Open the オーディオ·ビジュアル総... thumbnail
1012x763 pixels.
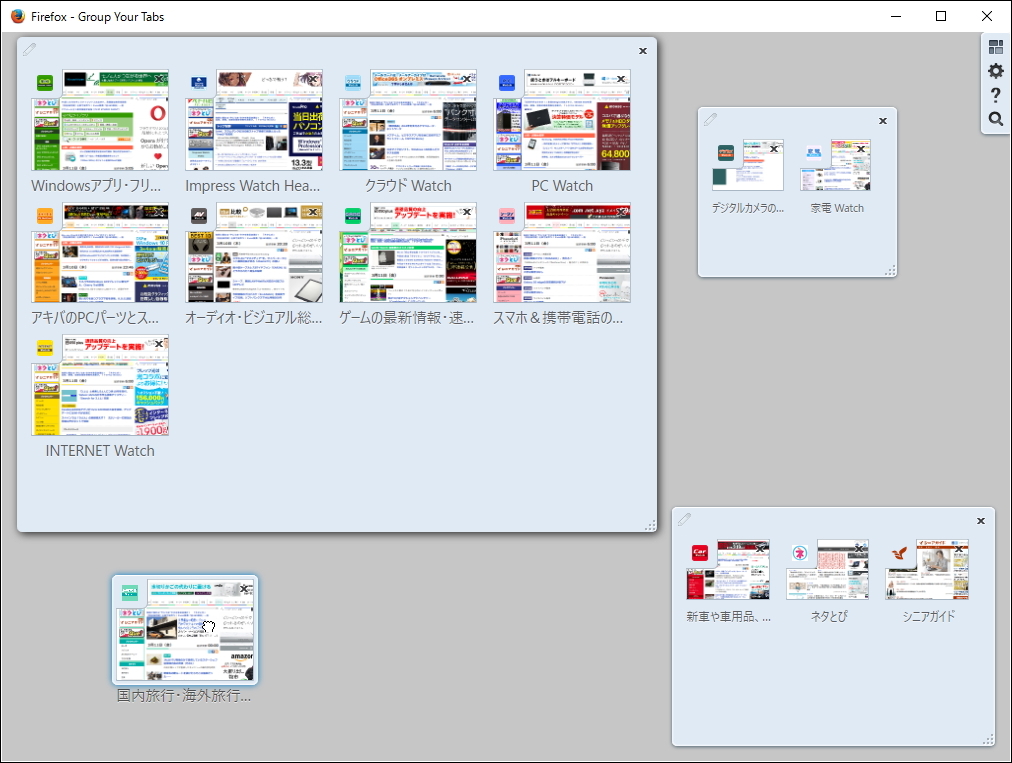[254, 253]
